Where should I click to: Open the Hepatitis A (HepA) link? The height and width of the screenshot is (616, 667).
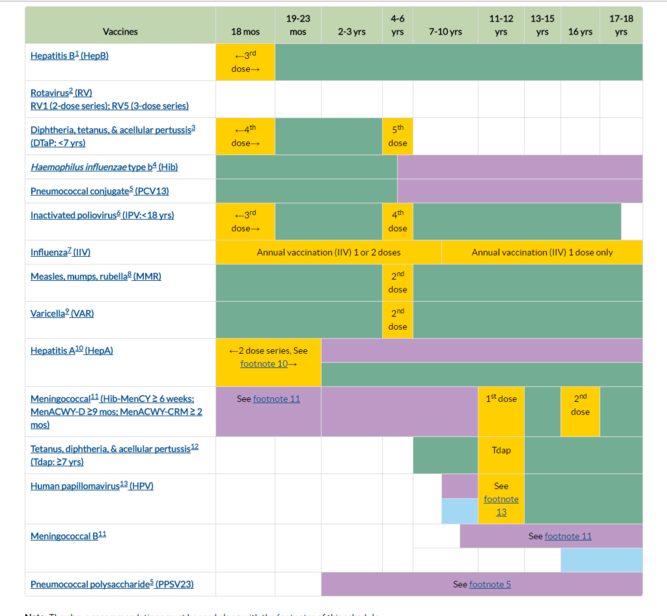(72, 351)
